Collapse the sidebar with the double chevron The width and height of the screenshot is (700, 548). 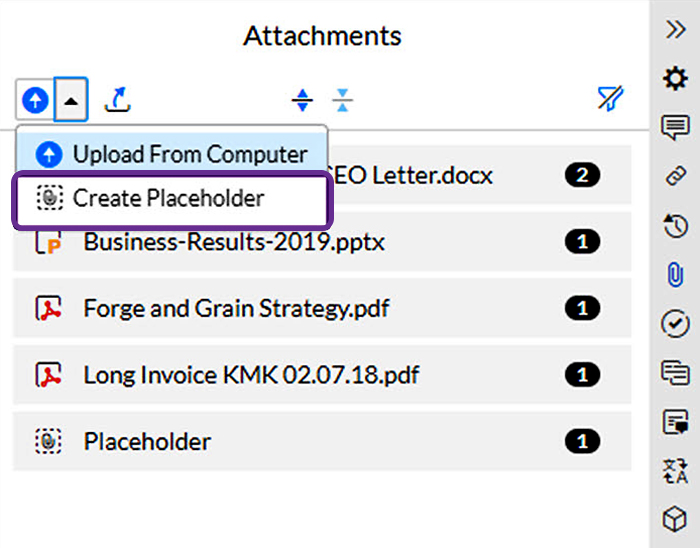(x=676, y=29)
